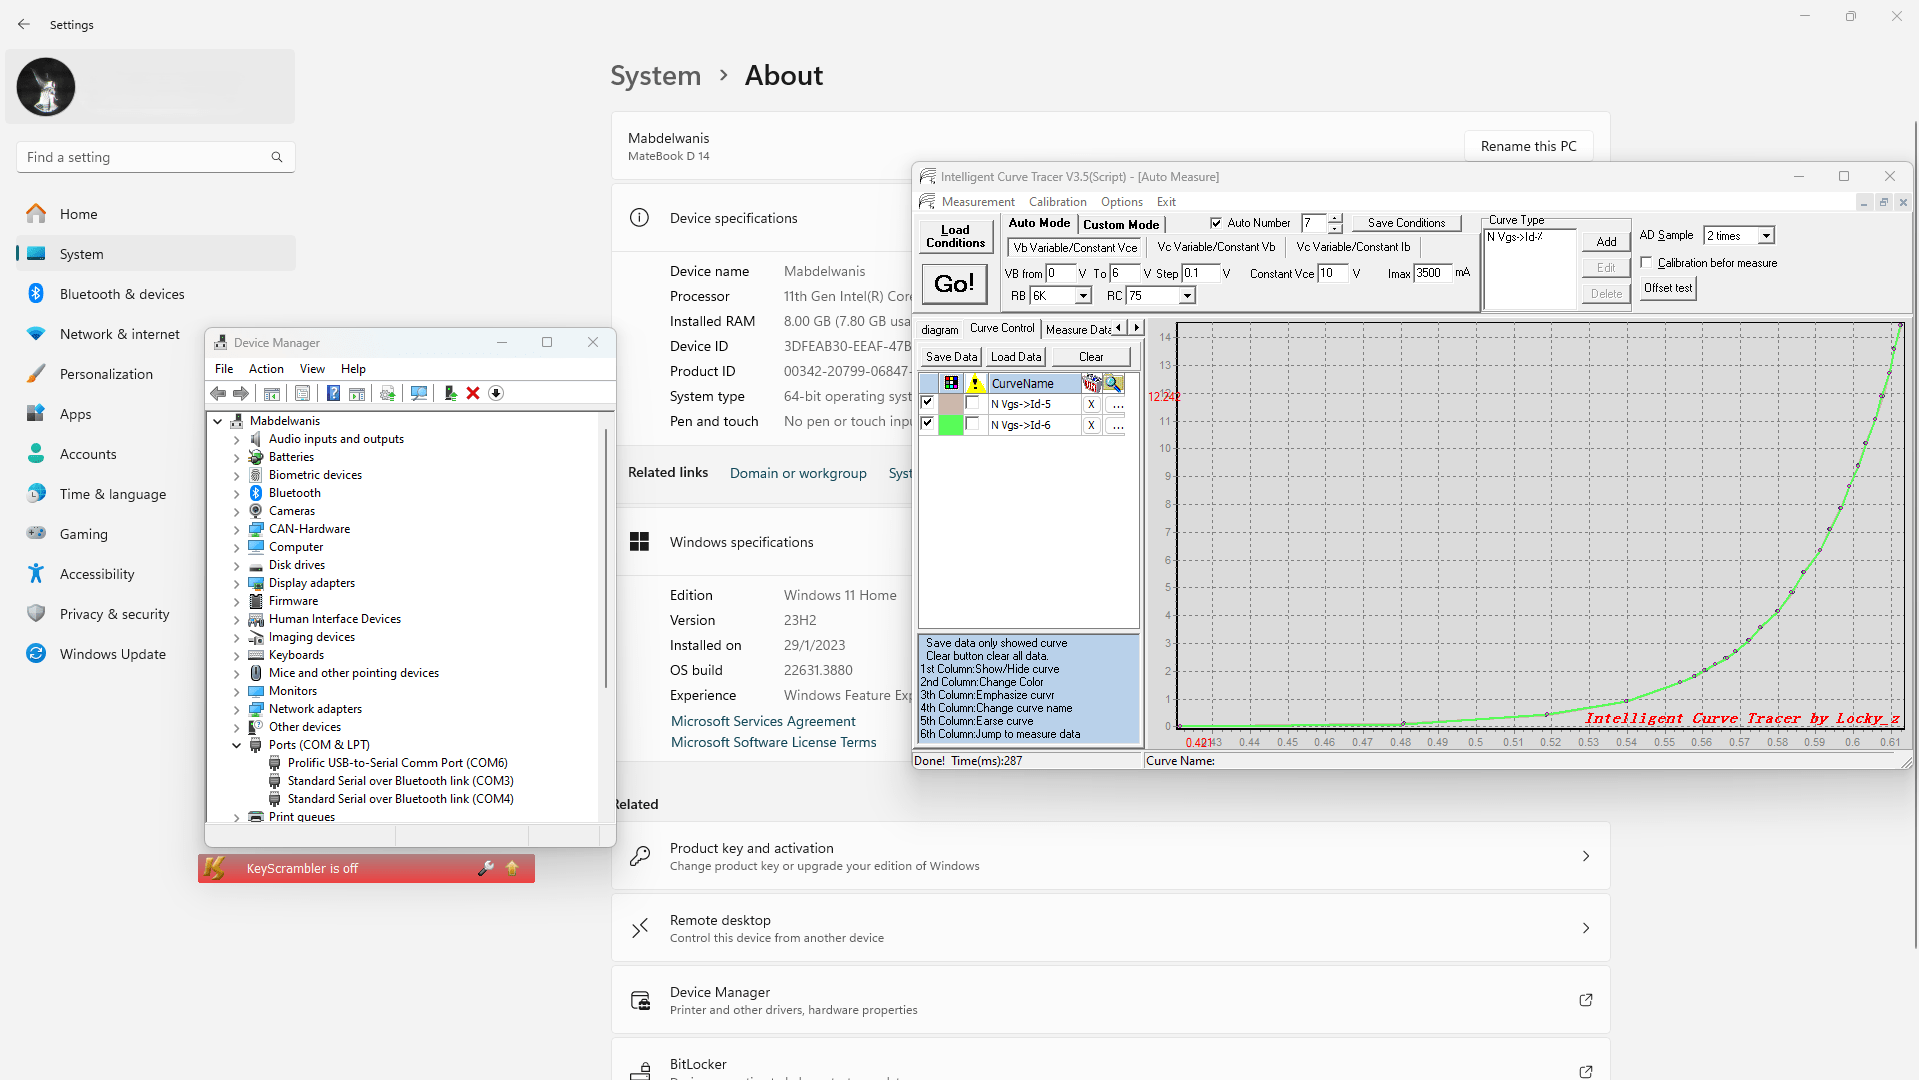1919x1080 pixels.
Task: Click the KeyScrambler upgrade arrow icon
Action: pyautogui.click(x=512, y=868)
